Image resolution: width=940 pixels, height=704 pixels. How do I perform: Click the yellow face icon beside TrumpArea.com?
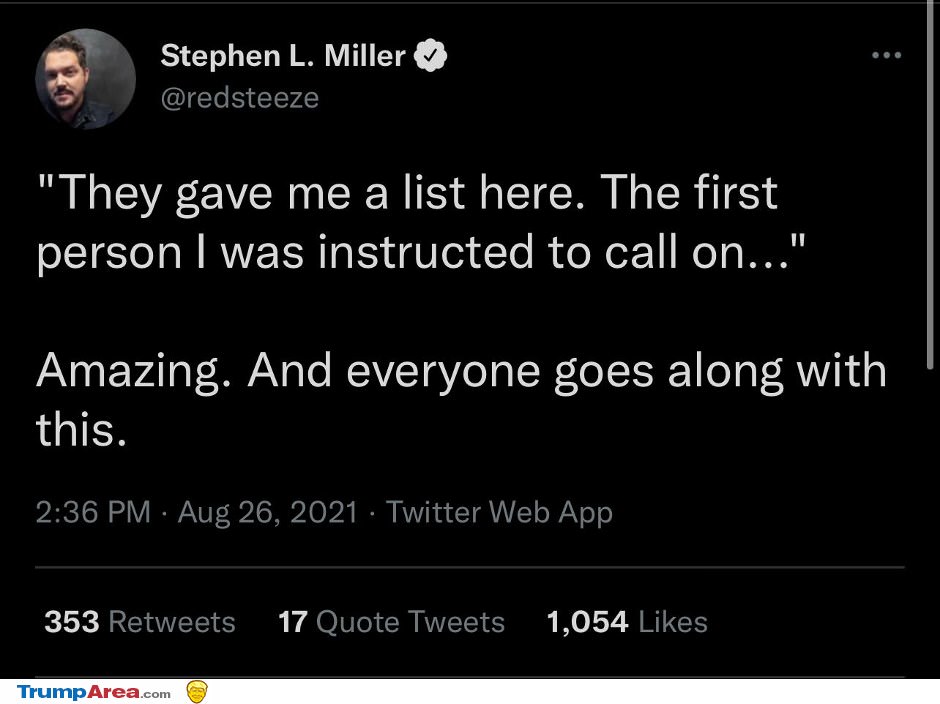(197, 691)
